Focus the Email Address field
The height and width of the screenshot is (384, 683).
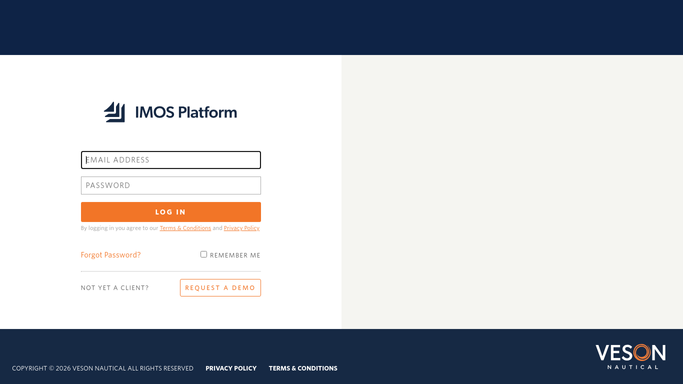pyautogui.click(x=171, y=160)
